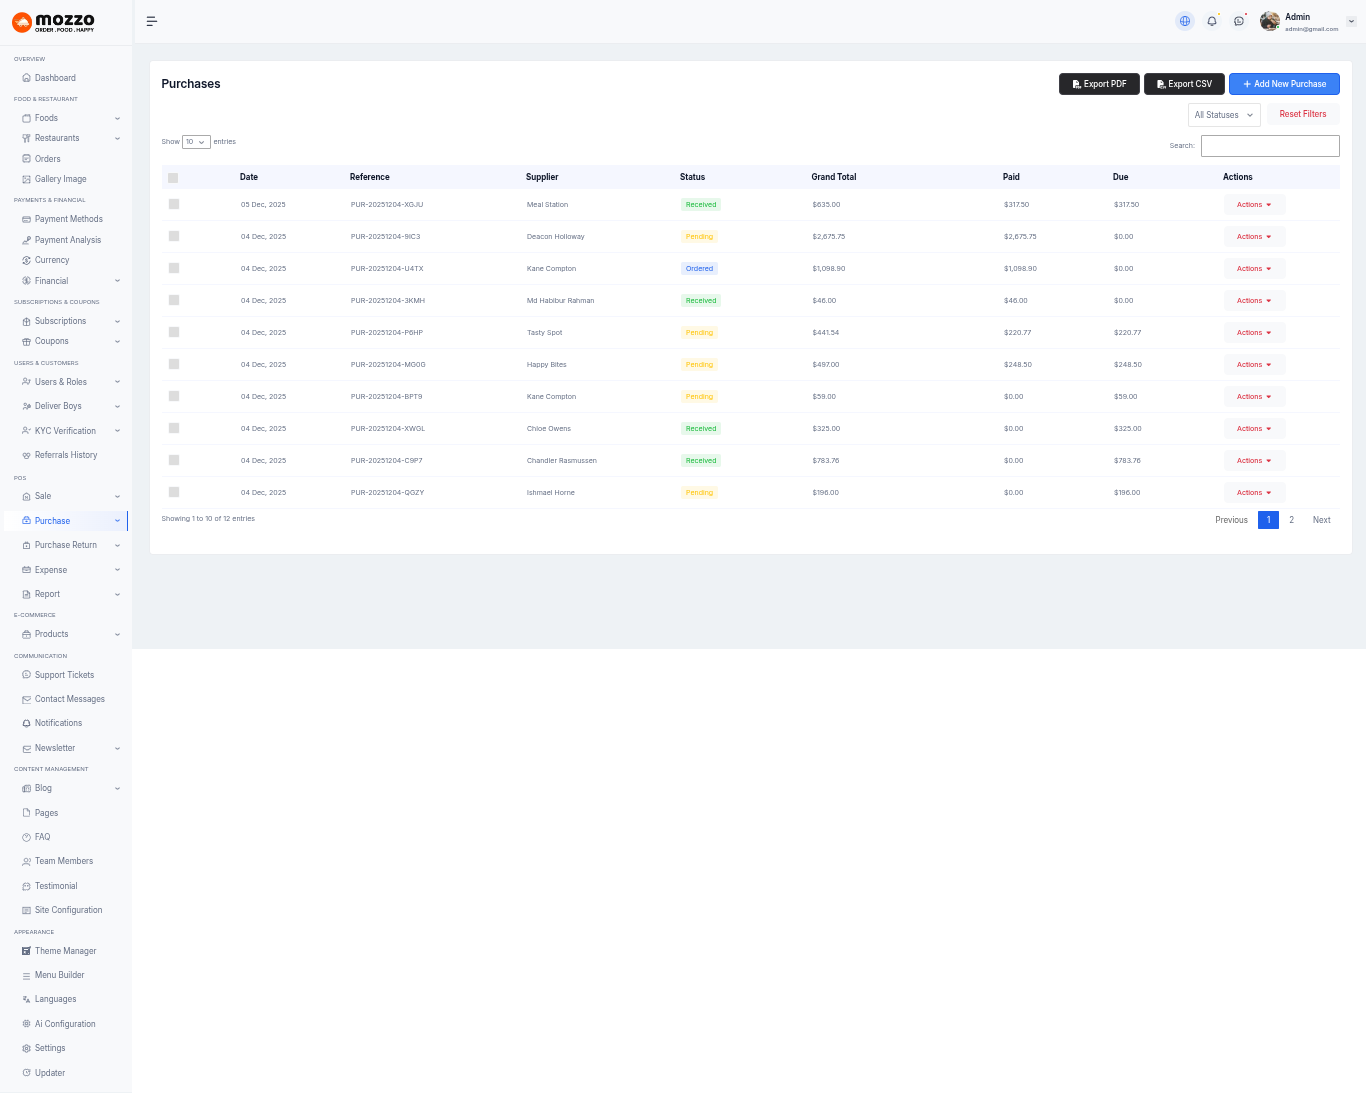This screenshot has height=1093, width=1366.
Task: Open Actions dropdown for Meal Station purchase
Action: (x=1254, y=205)
